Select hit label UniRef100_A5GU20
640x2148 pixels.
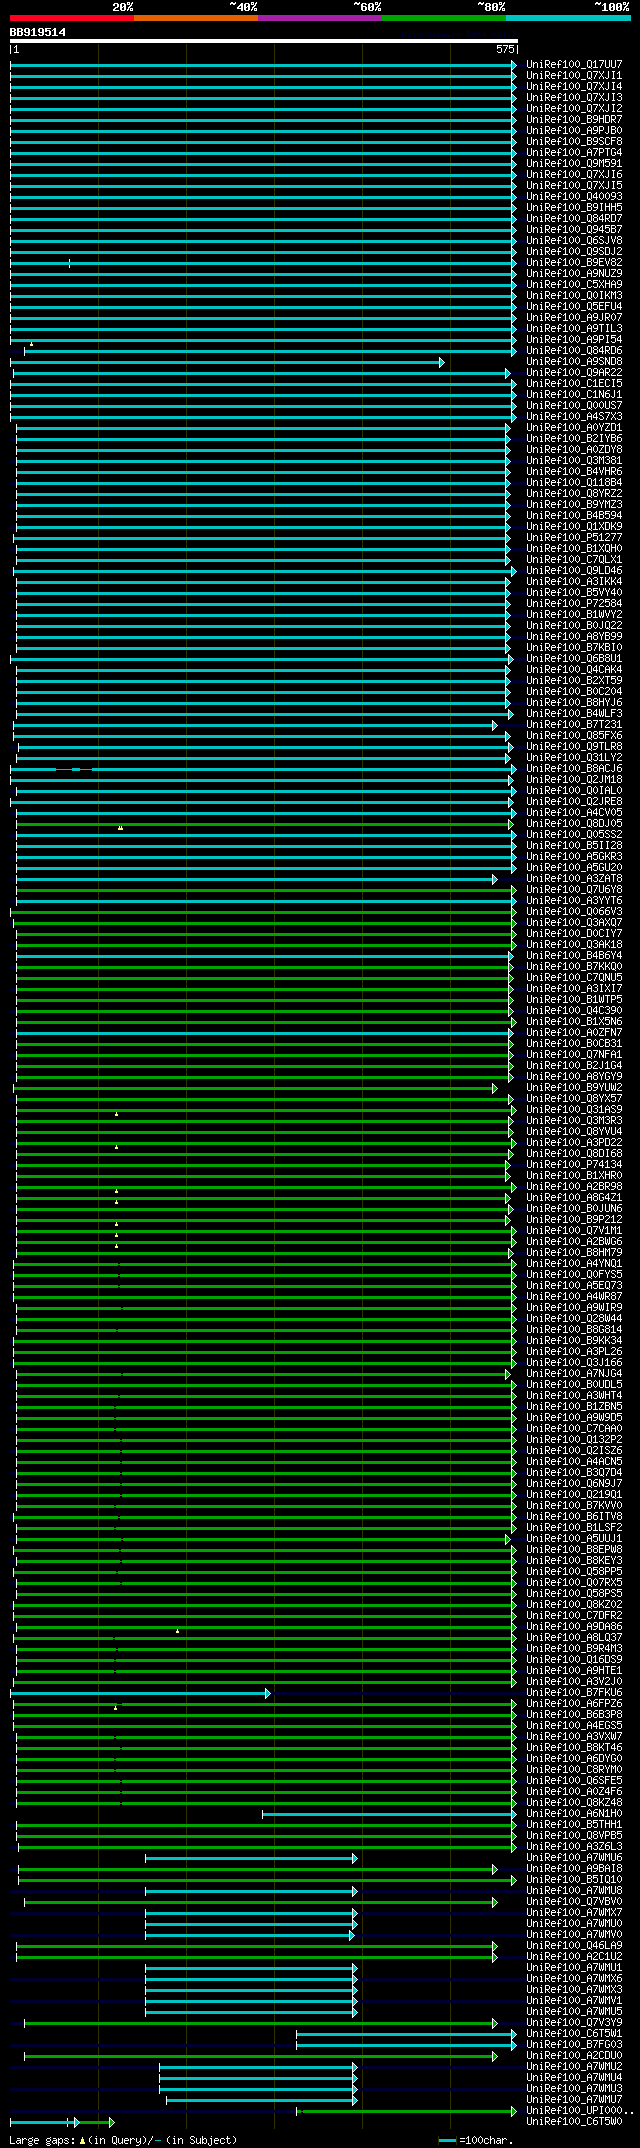(x=574, y=867)
